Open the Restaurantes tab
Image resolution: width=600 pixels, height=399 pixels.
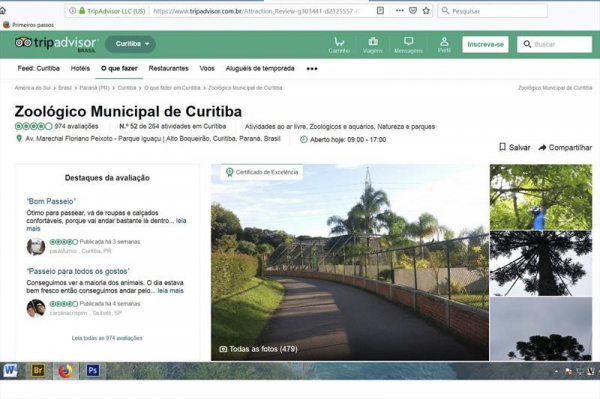168,68
